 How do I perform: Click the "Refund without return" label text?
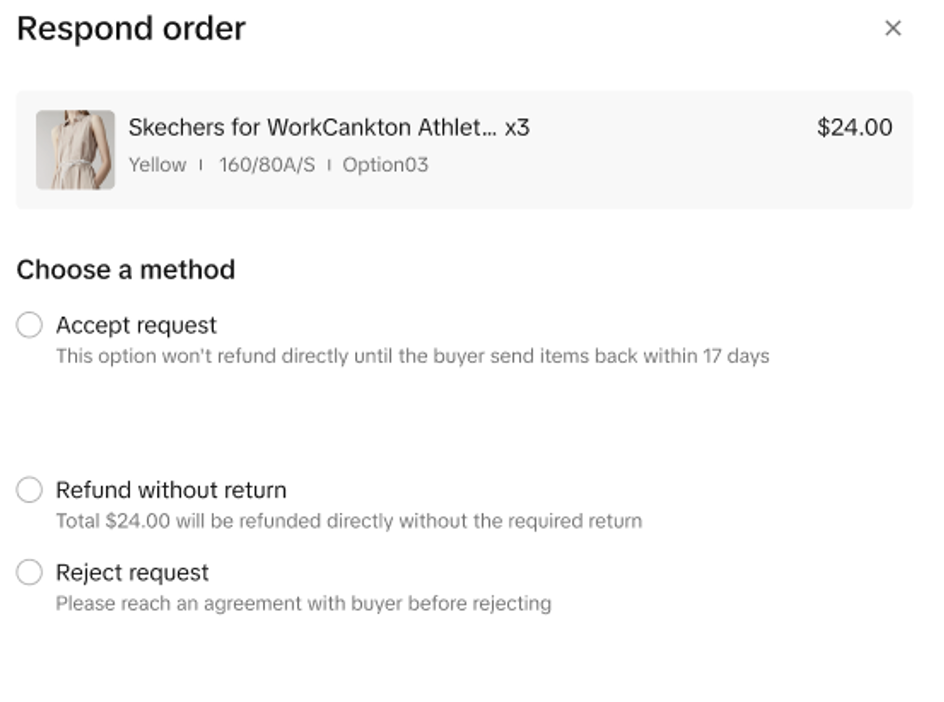[x=171, y=490]
